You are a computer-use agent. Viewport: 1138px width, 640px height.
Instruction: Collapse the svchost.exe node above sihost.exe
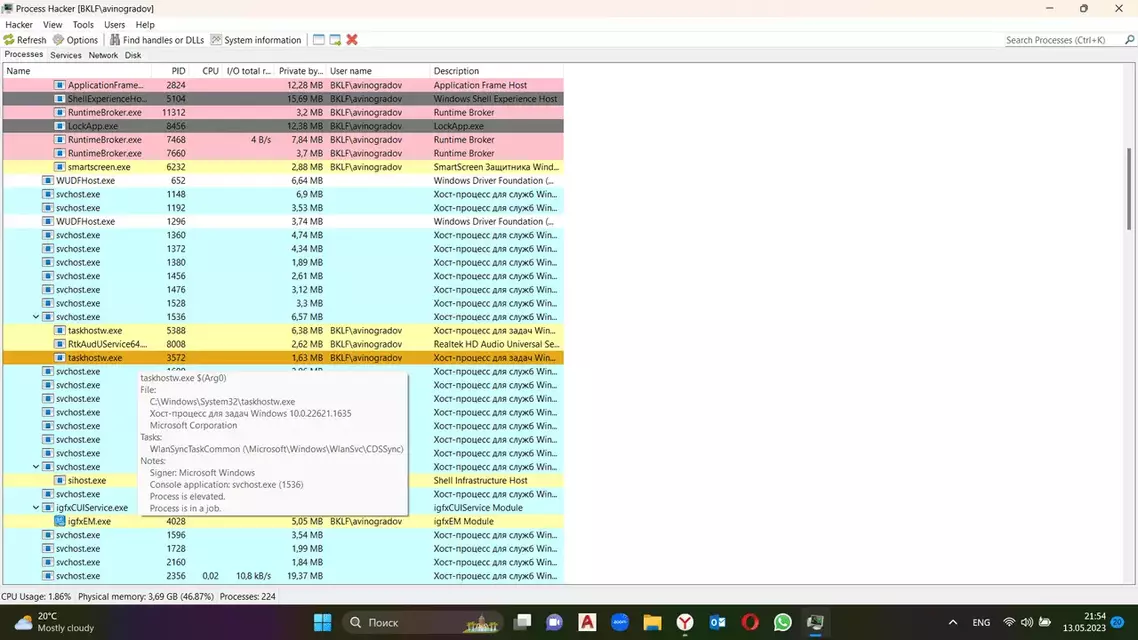(36, 467)
